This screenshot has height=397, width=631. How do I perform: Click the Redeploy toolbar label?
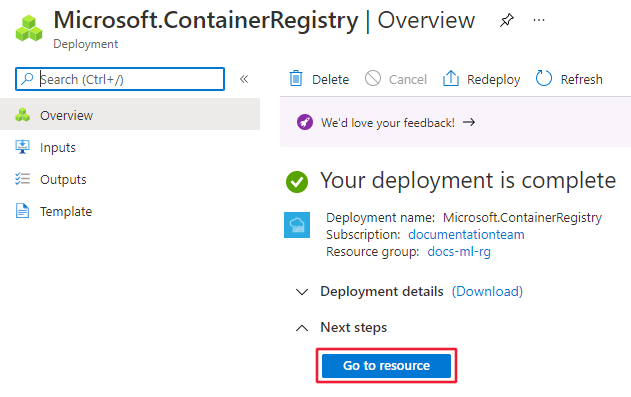493,79
